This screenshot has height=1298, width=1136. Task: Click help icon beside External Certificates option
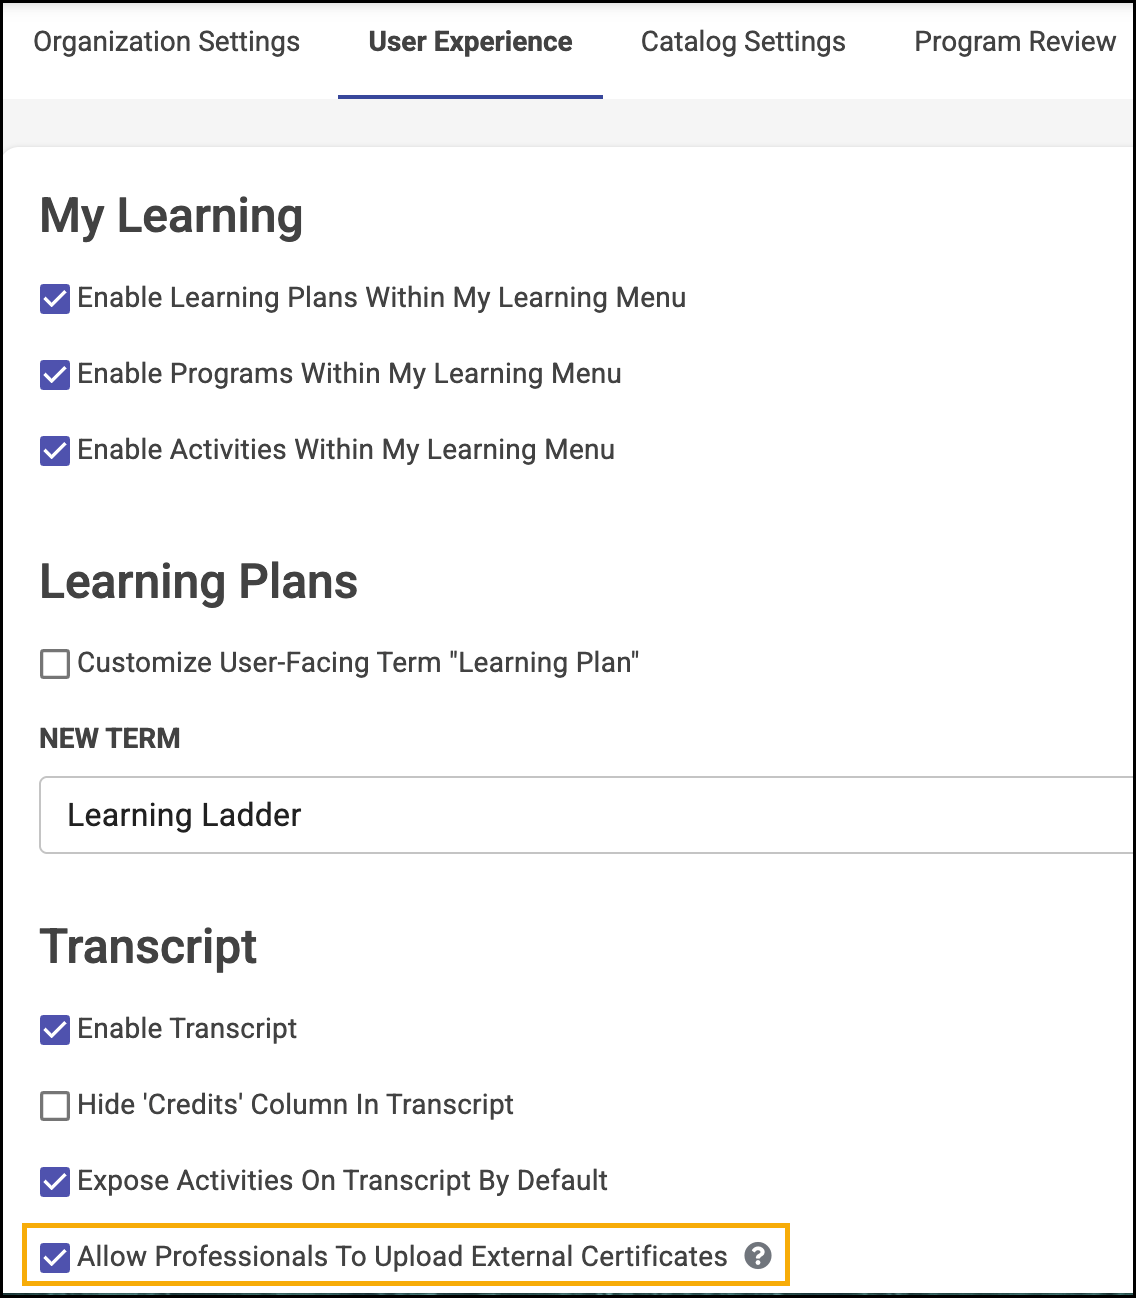click(x=758, y=1256)
